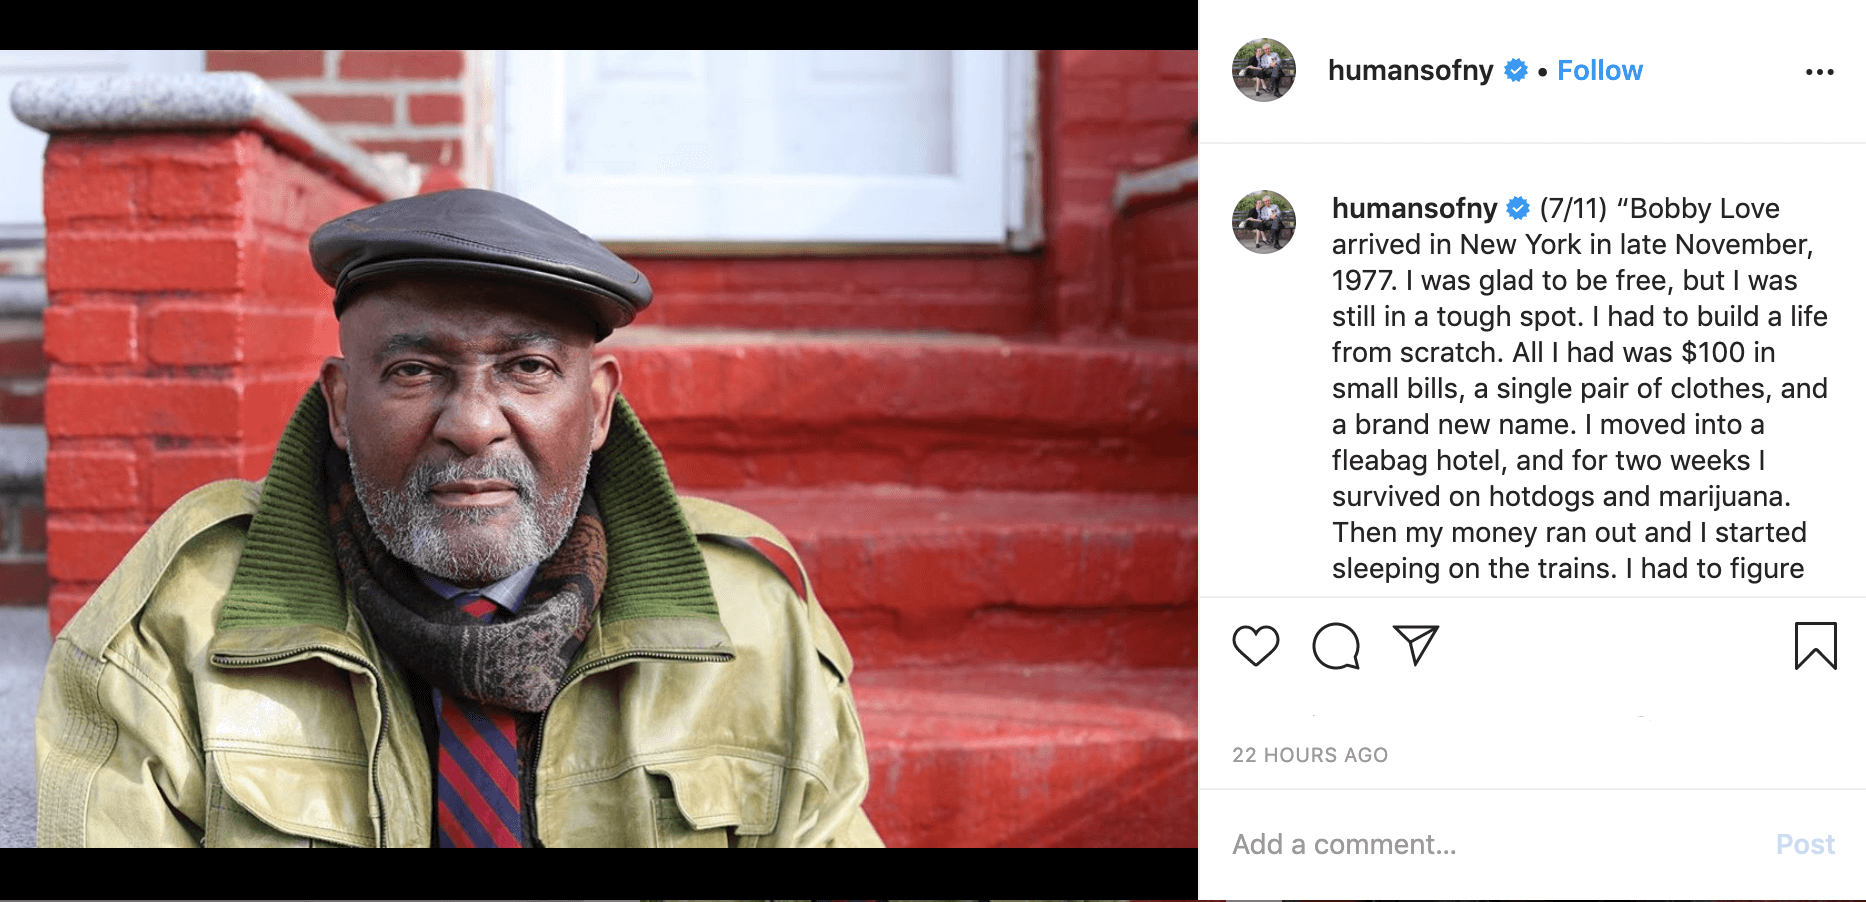Screen dimensions: 1866x902
Task: Click the white door in the photo
Action: pyautogui.click(x=760, y=145)
